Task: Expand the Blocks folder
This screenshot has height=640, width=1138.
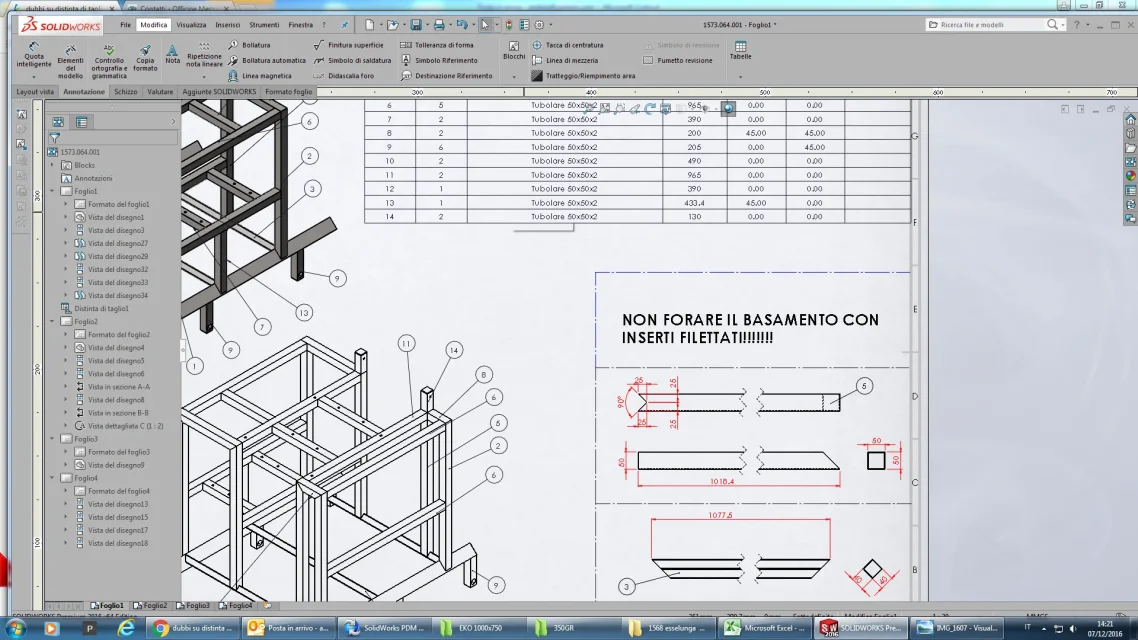Action: click(52, 165)
